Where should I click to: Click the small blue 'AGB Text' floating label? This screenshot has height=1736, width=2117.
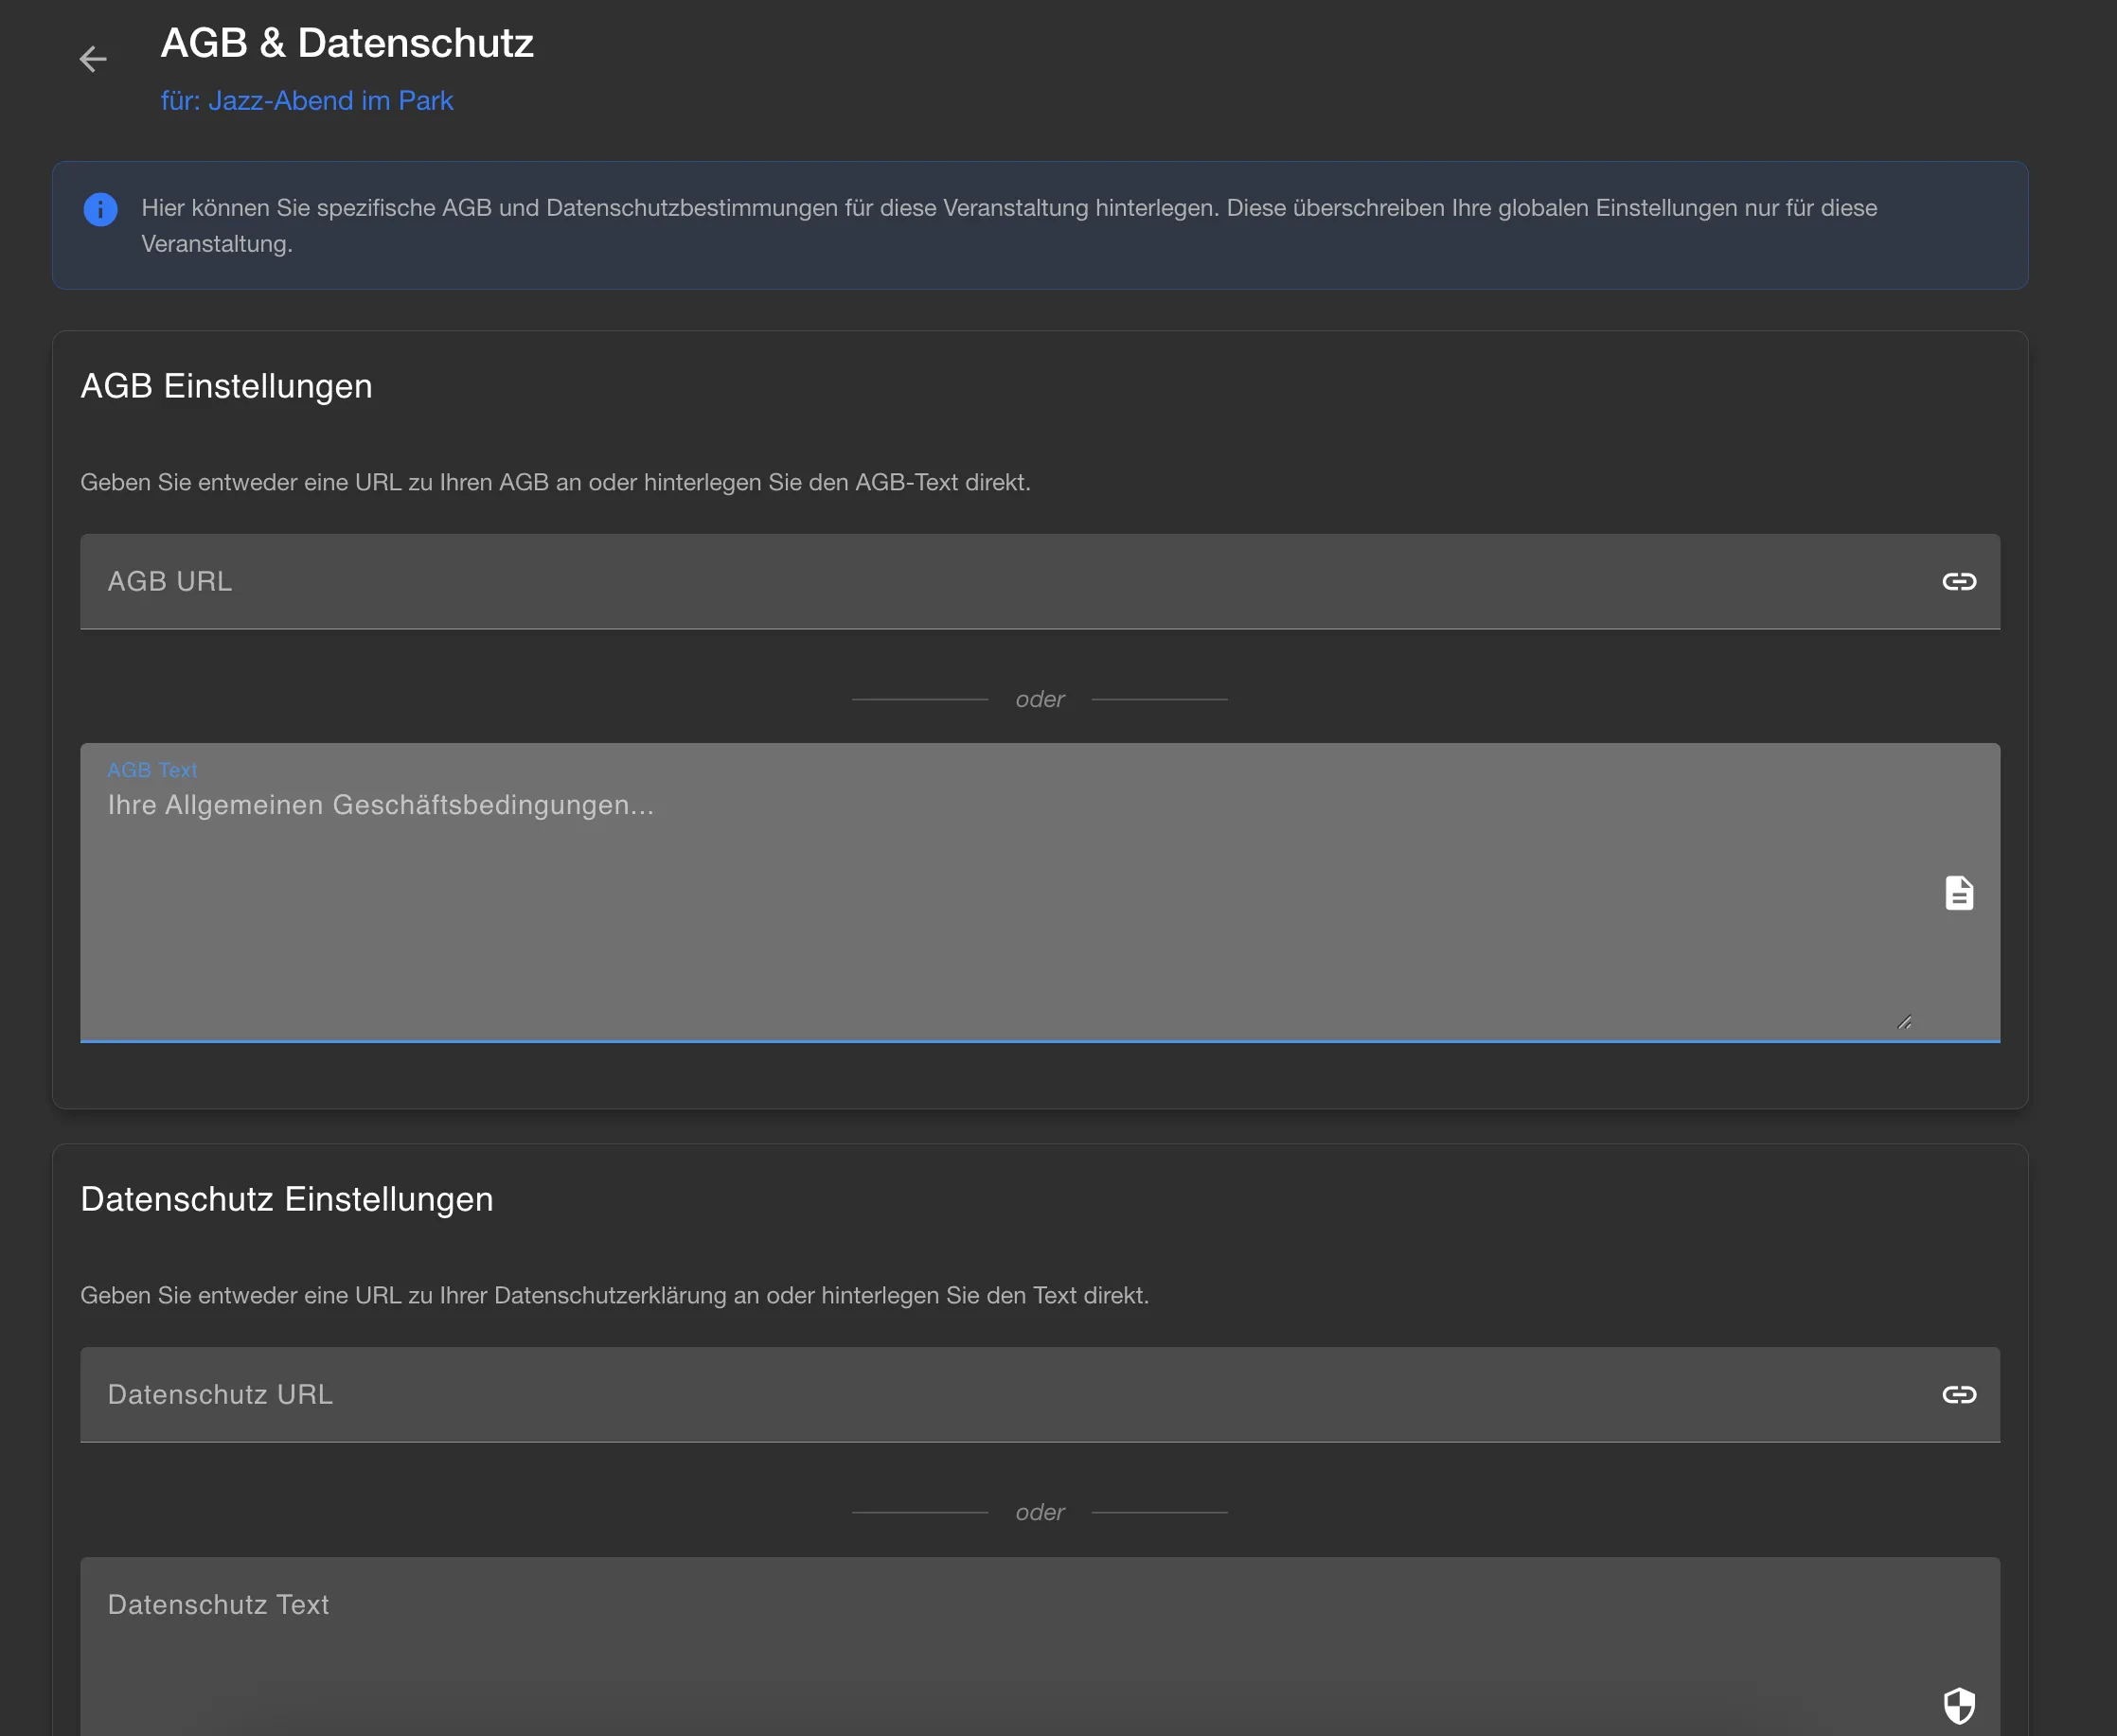tap(152, 770)
